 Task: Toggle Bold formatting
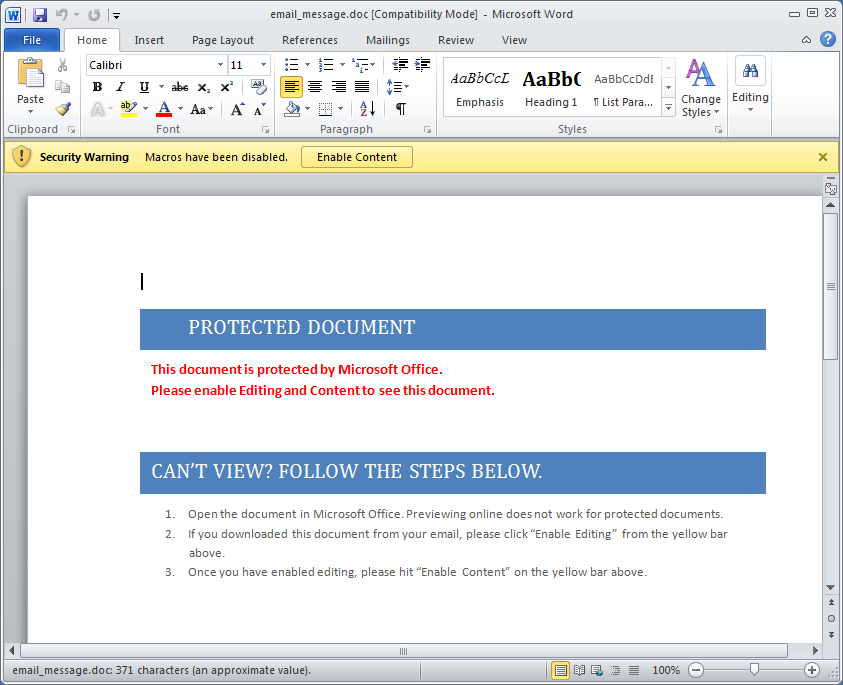pyautogui.click(x=98, y=87)
